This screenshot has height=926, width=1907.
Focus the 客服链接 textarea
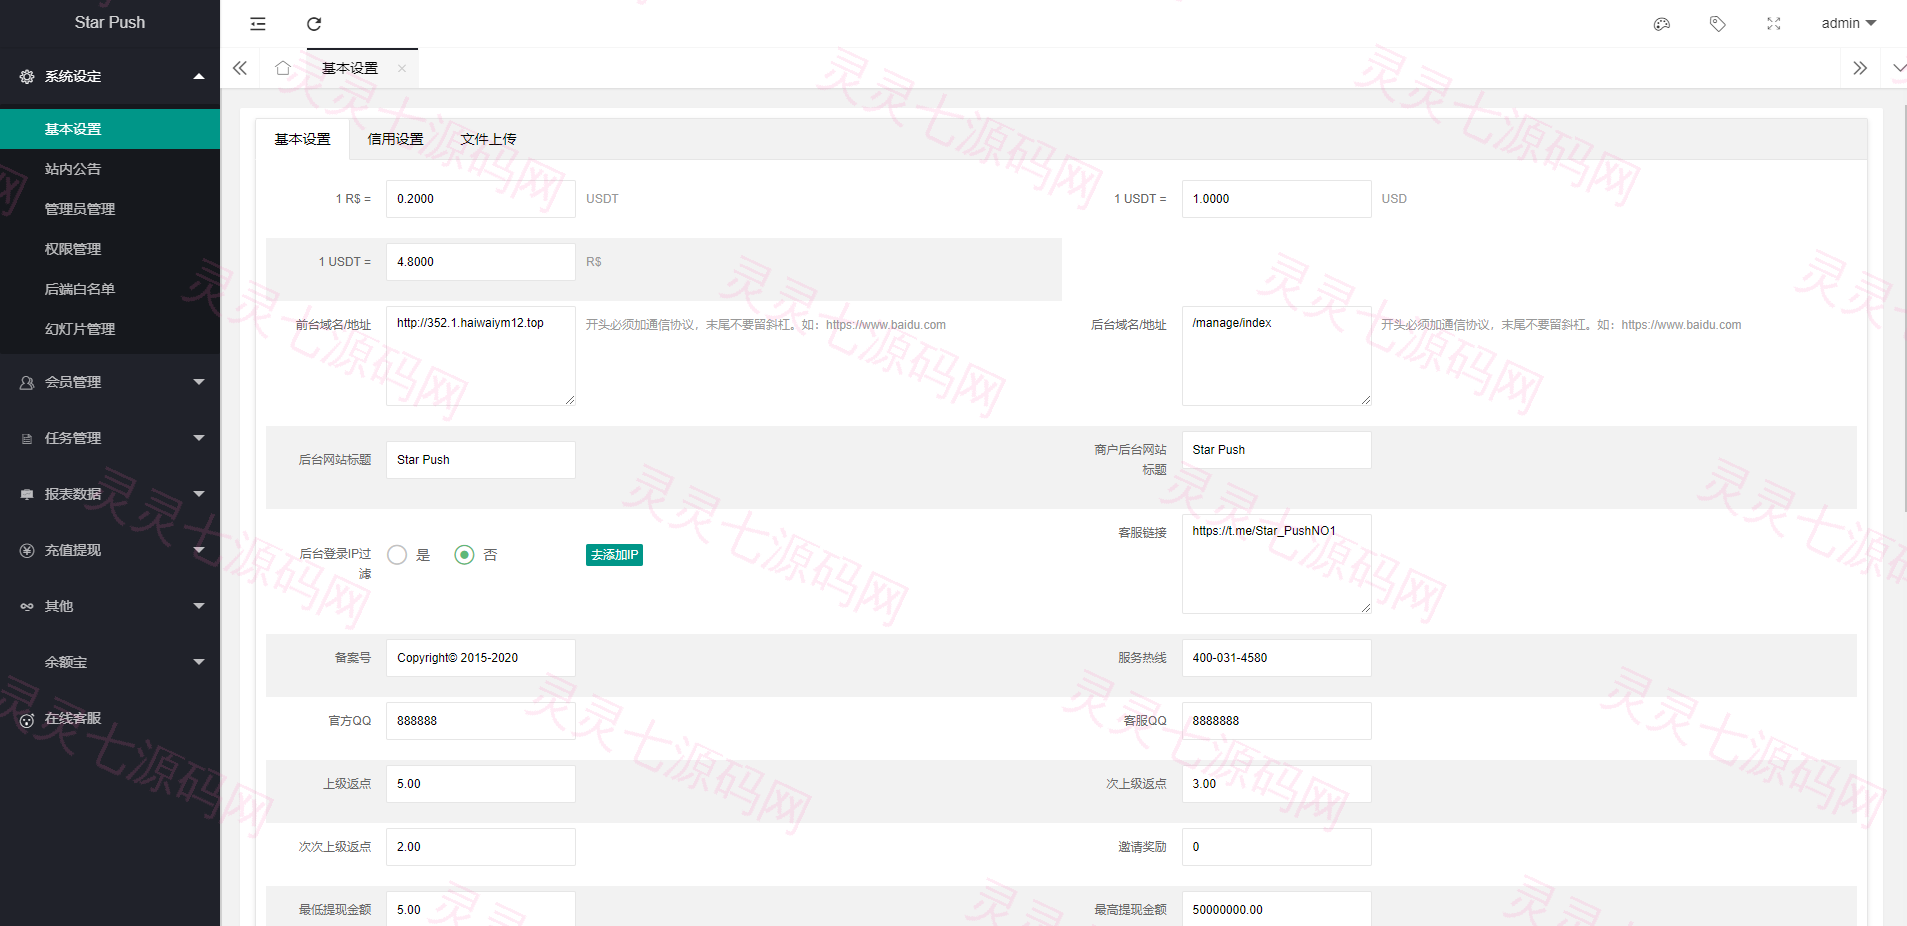point(1276,564)
